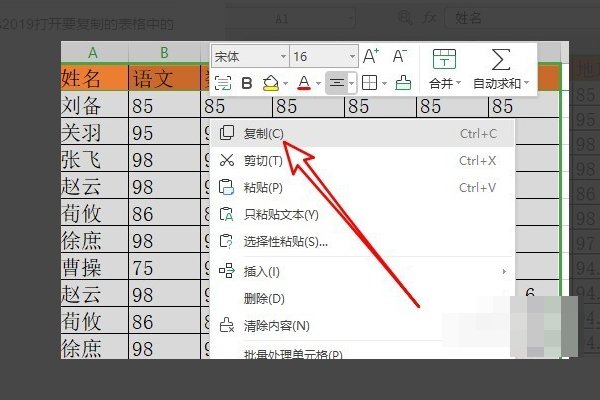Click the decrease font size icon

point(400,56)
